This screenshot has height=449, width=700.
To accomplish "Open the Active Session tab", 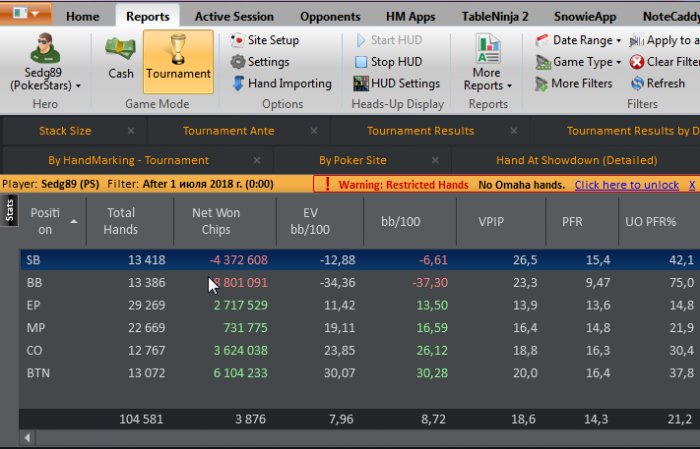I will tap(233, 16).
